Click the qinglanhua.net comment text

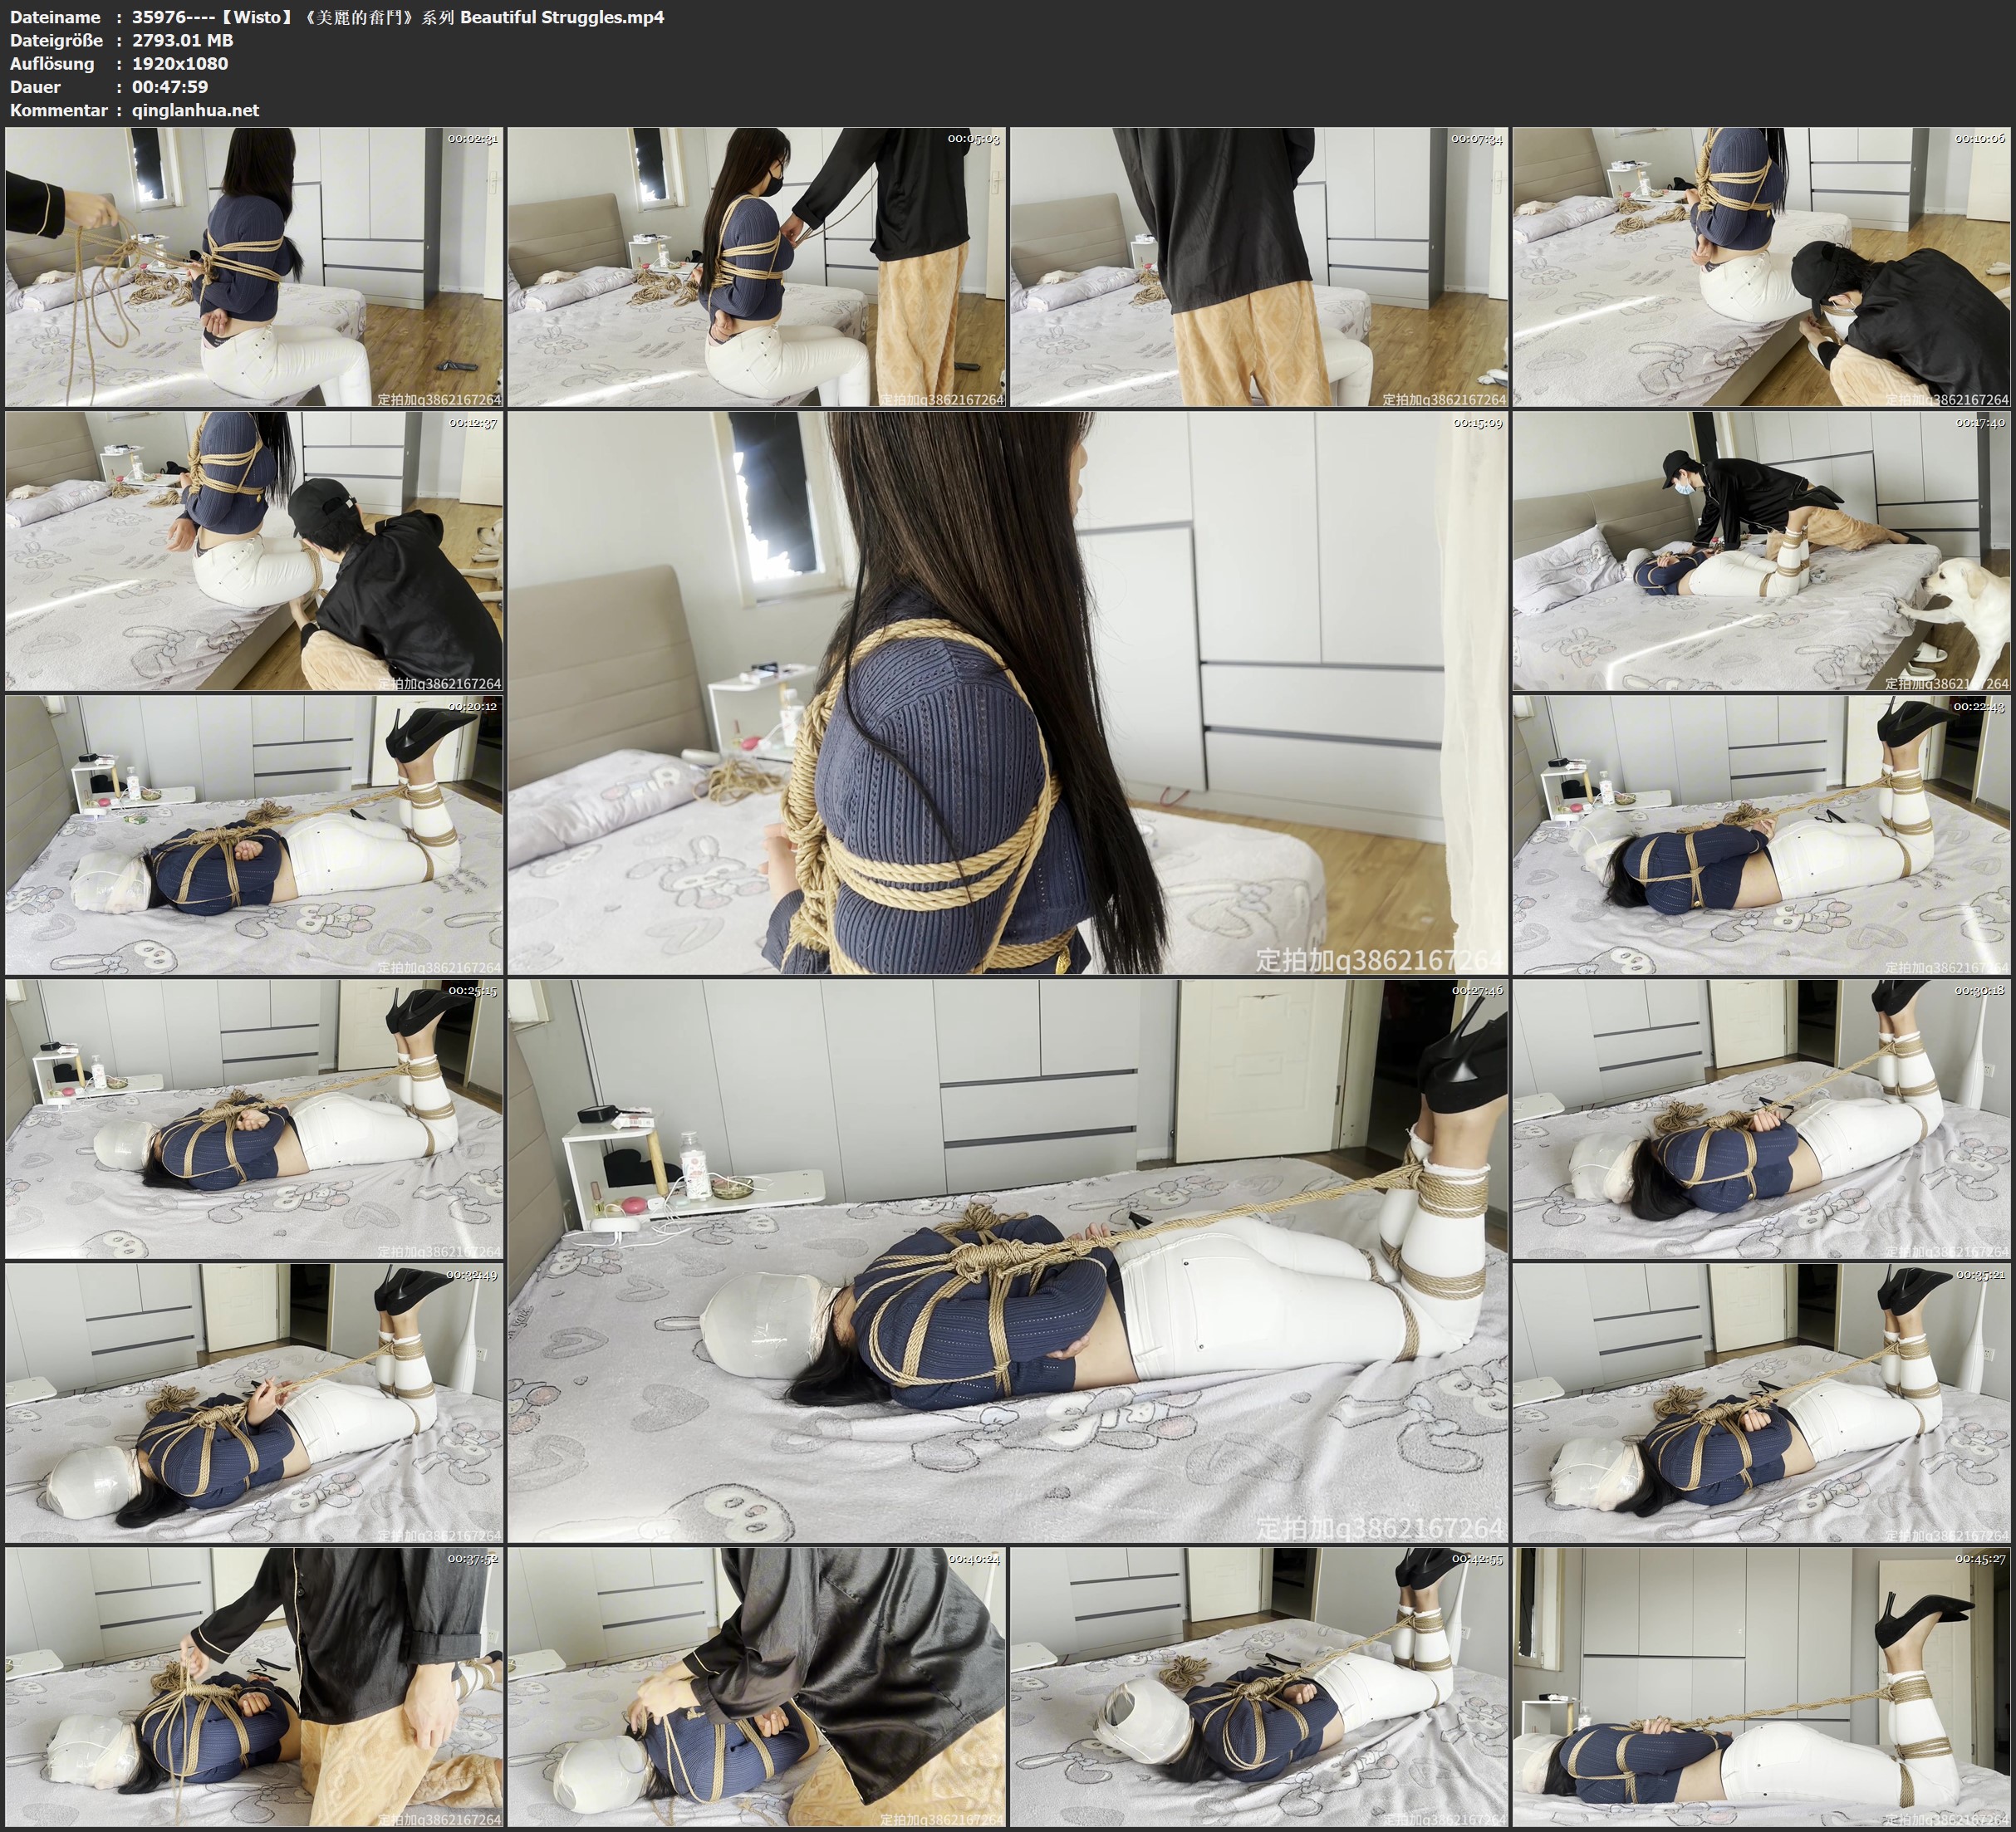[x=195, y=110]
